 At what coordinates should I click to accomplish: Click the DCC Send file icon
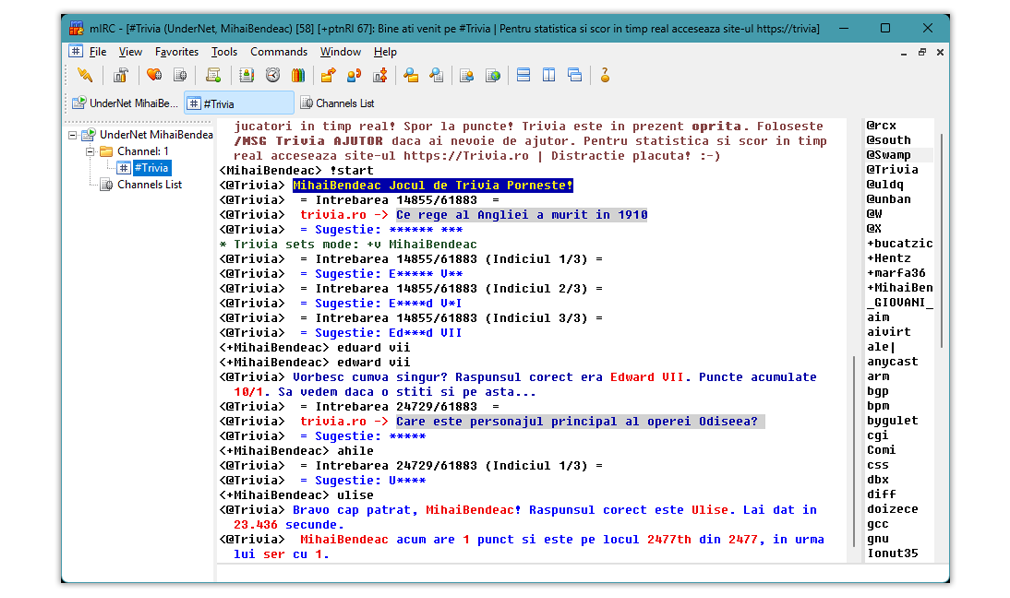click(x=328, y=75)
